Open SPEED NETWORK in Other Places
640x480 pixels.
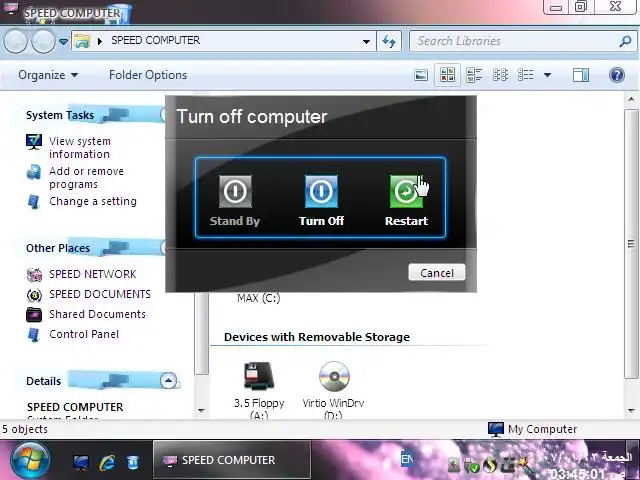(93, 274)
